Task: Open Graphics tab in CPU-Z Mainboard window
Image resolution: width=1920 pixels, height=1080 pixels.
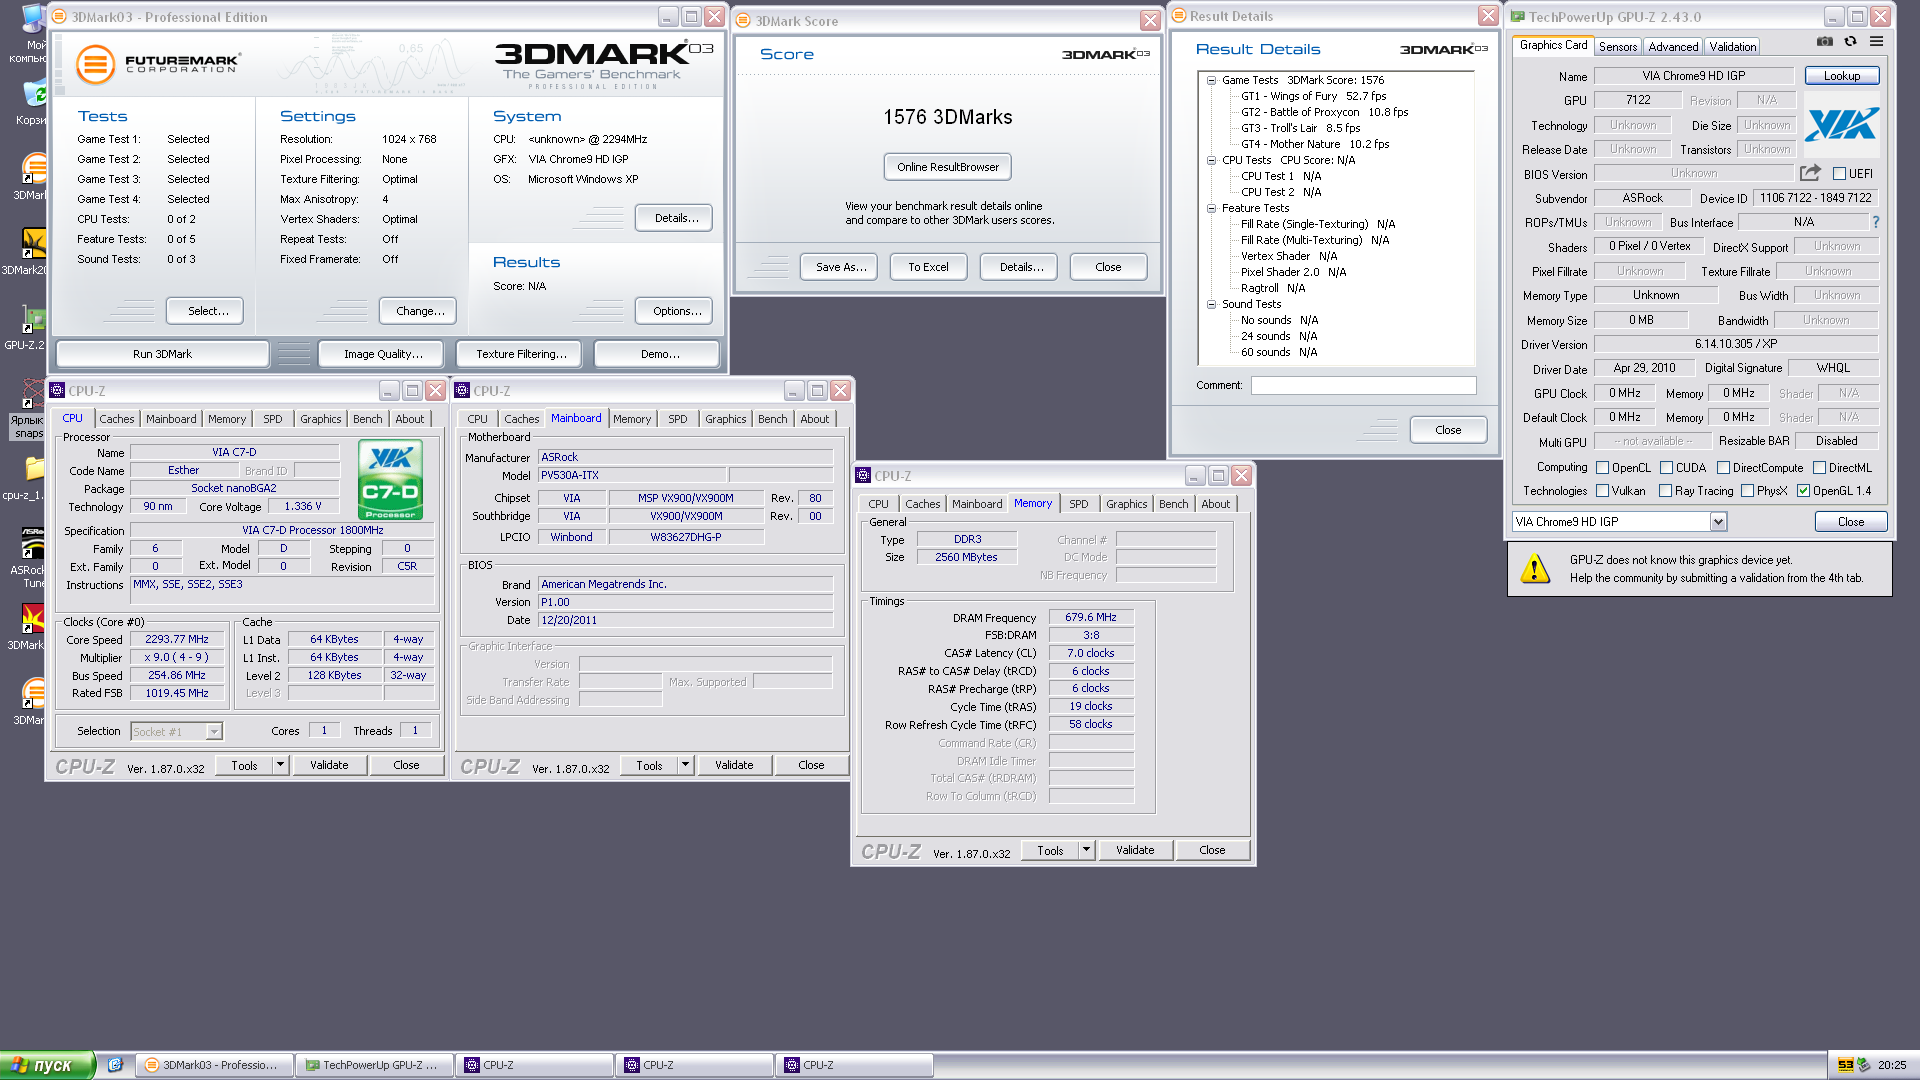Action: coord(725,419)
